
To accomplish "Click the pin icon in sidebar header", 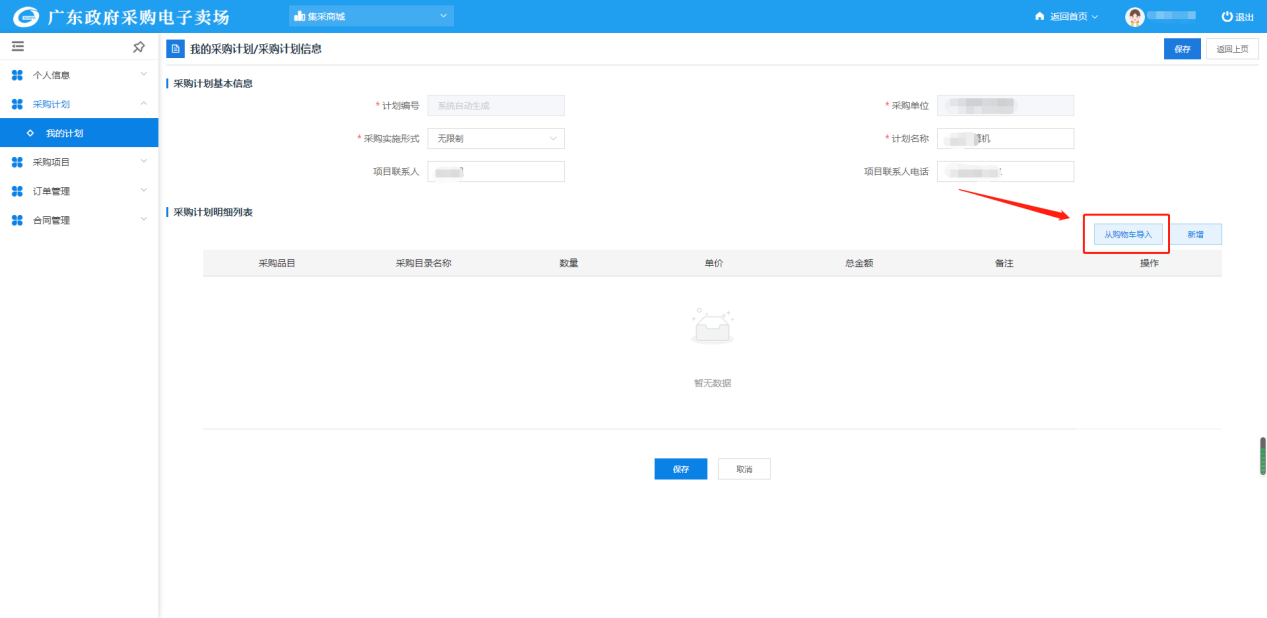I will point(139,47).
